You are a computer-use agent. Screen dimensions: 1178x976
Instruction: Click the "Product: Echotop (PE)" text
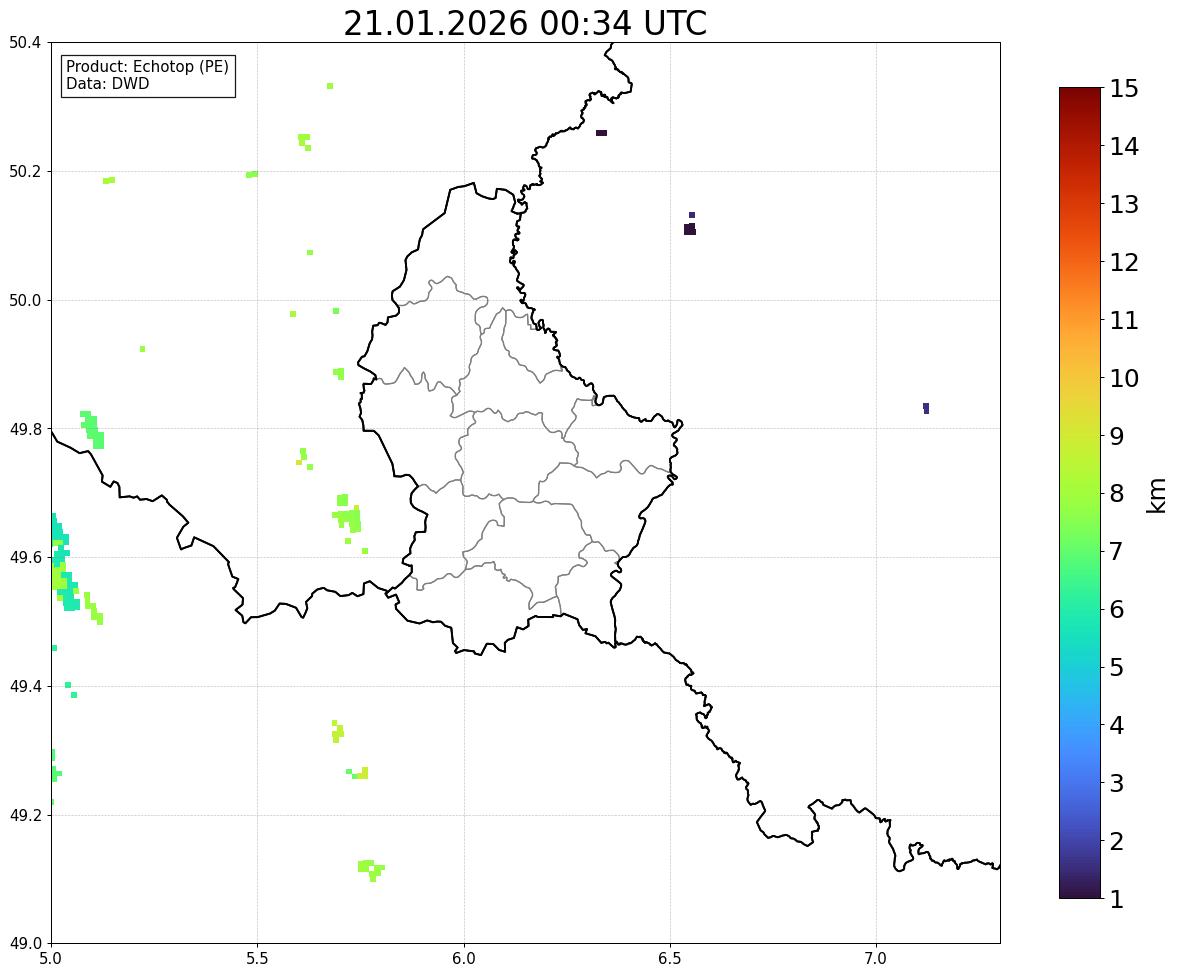pos(147,66)
